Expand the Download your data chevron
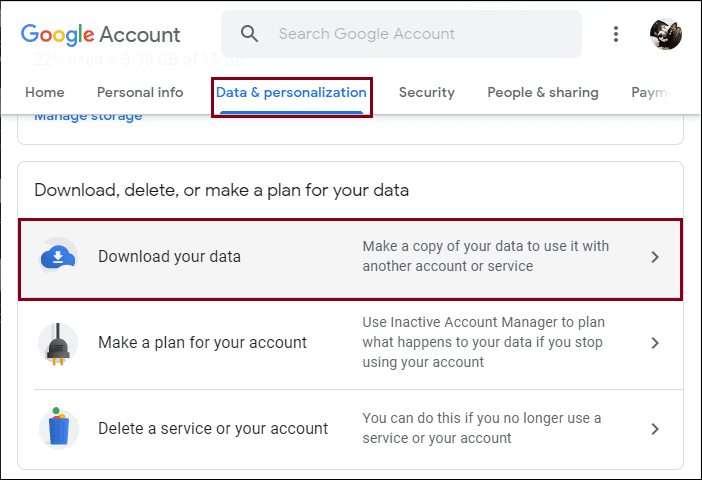The image size is (702, 480). coord(655,257)
